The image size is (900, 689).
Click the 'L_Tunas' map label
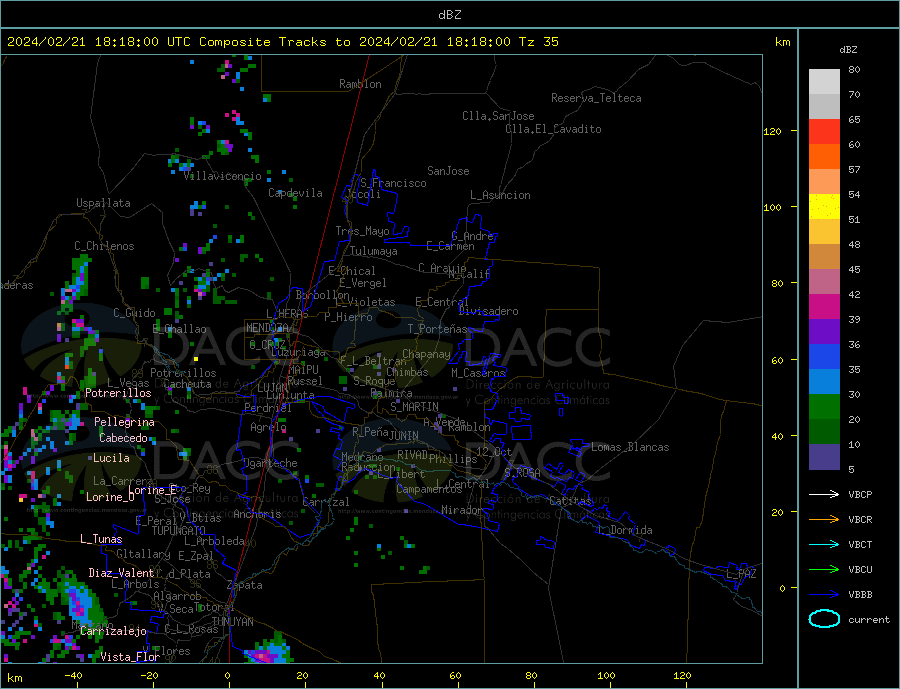(x=101, y=539)
